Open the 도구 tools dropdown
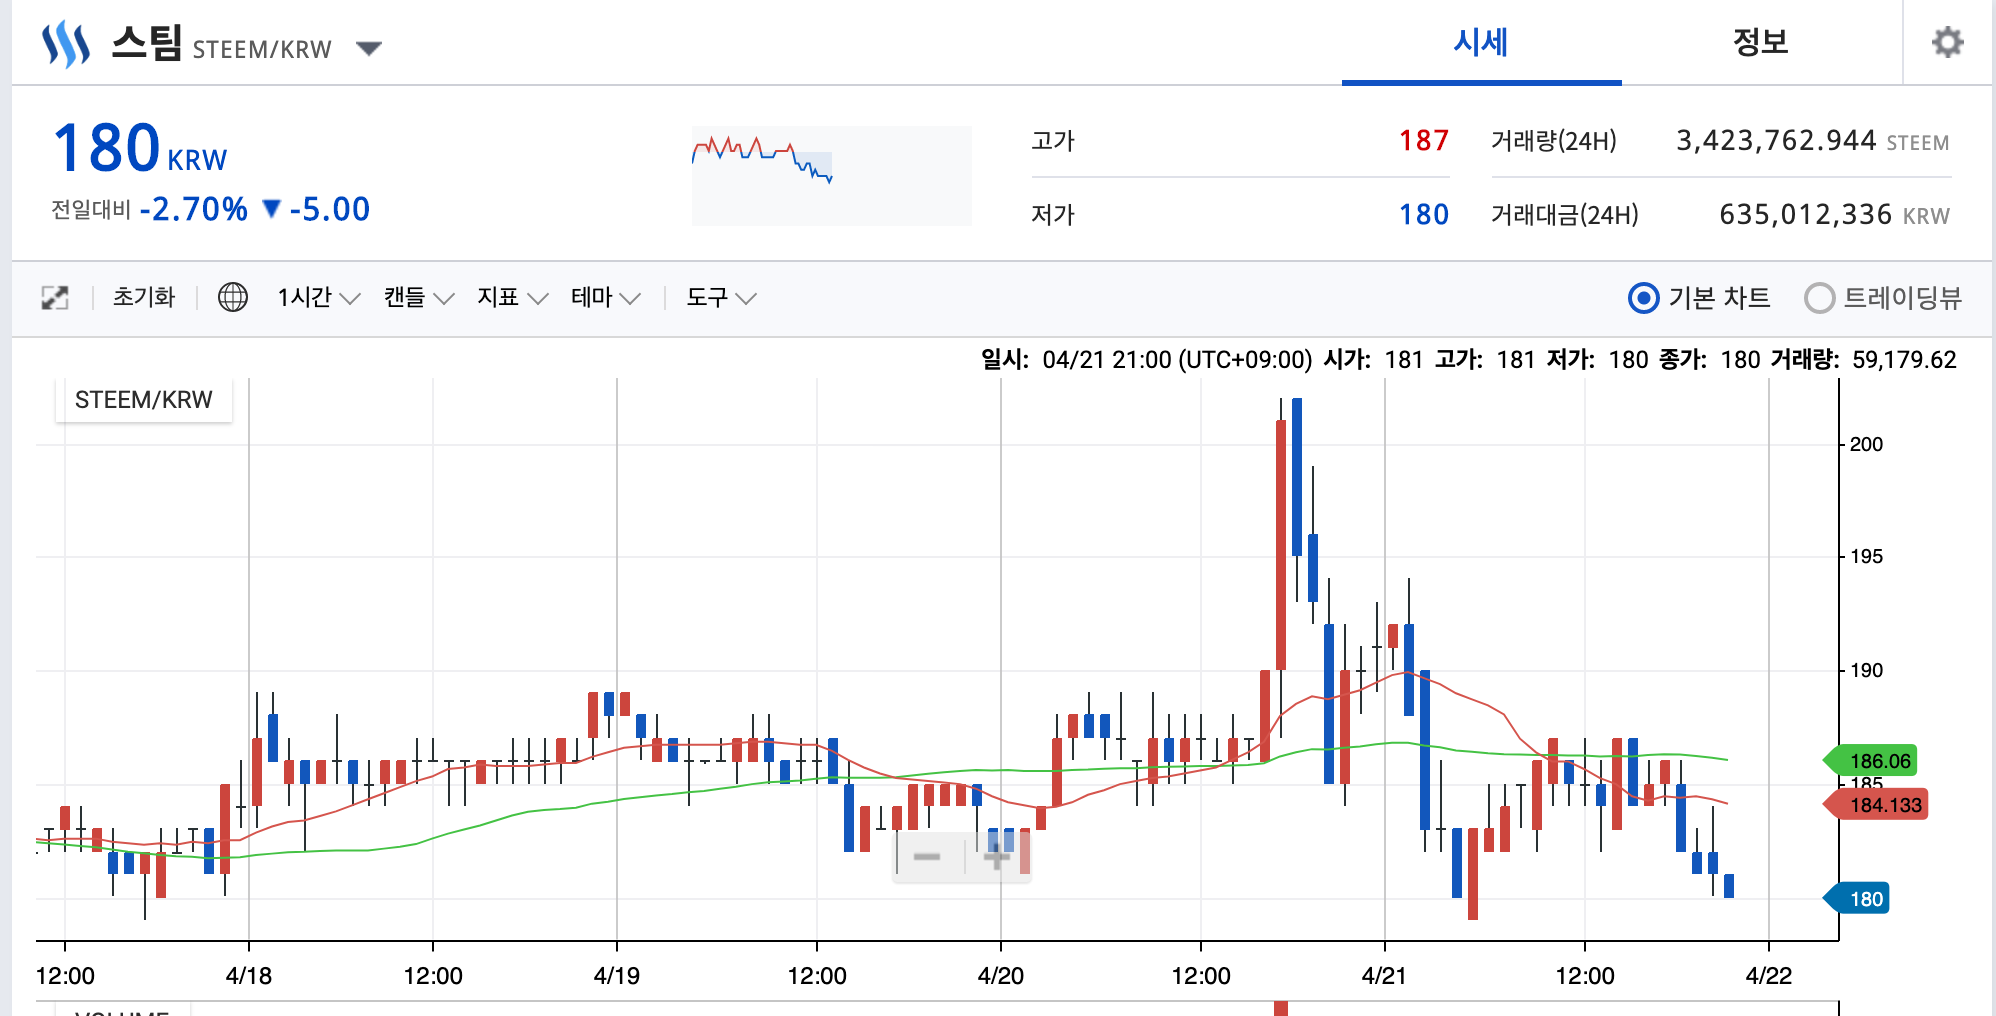 coord(721,297)
